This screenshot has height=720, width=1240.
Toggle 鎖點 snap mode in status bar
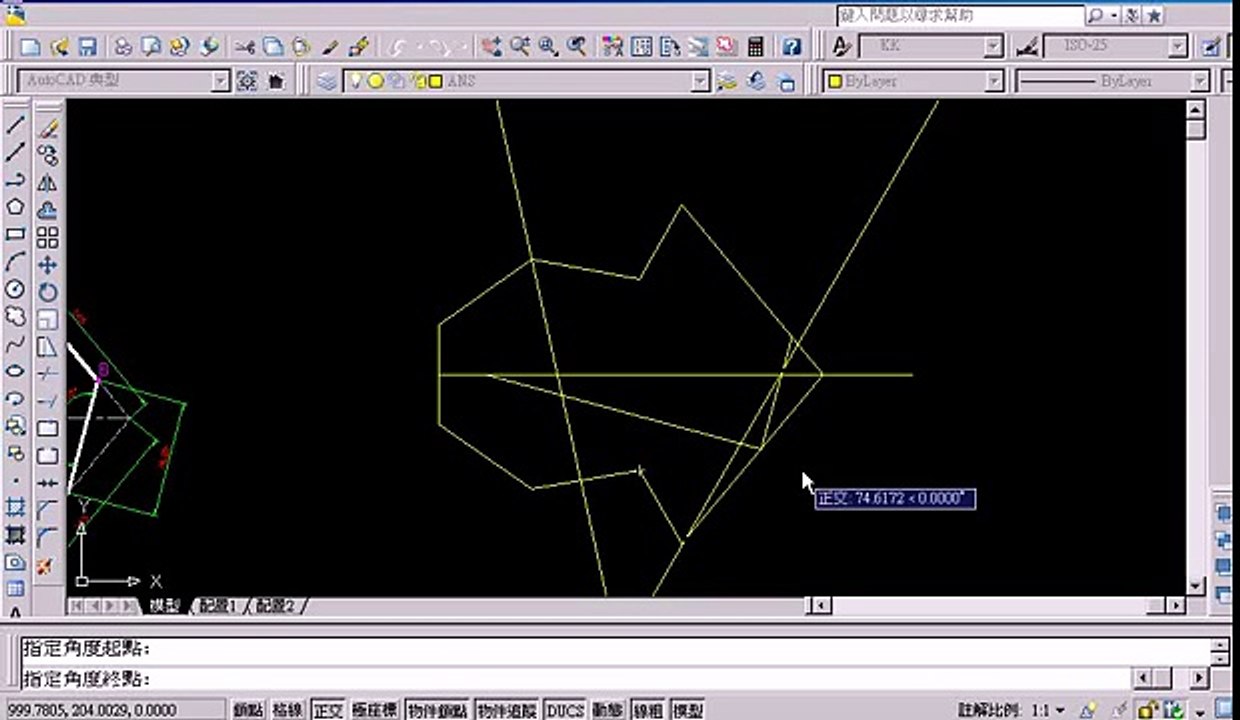click(249, 710)
